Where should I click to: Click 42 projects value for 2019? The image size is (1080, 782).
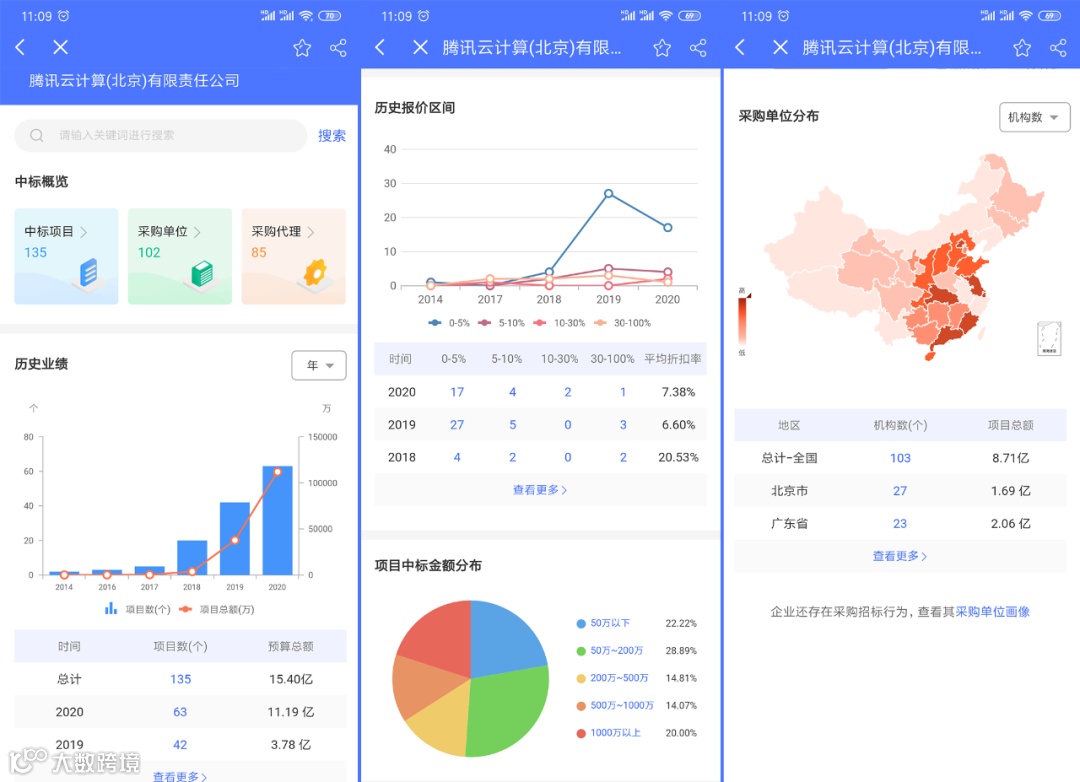tap(180, 745)
